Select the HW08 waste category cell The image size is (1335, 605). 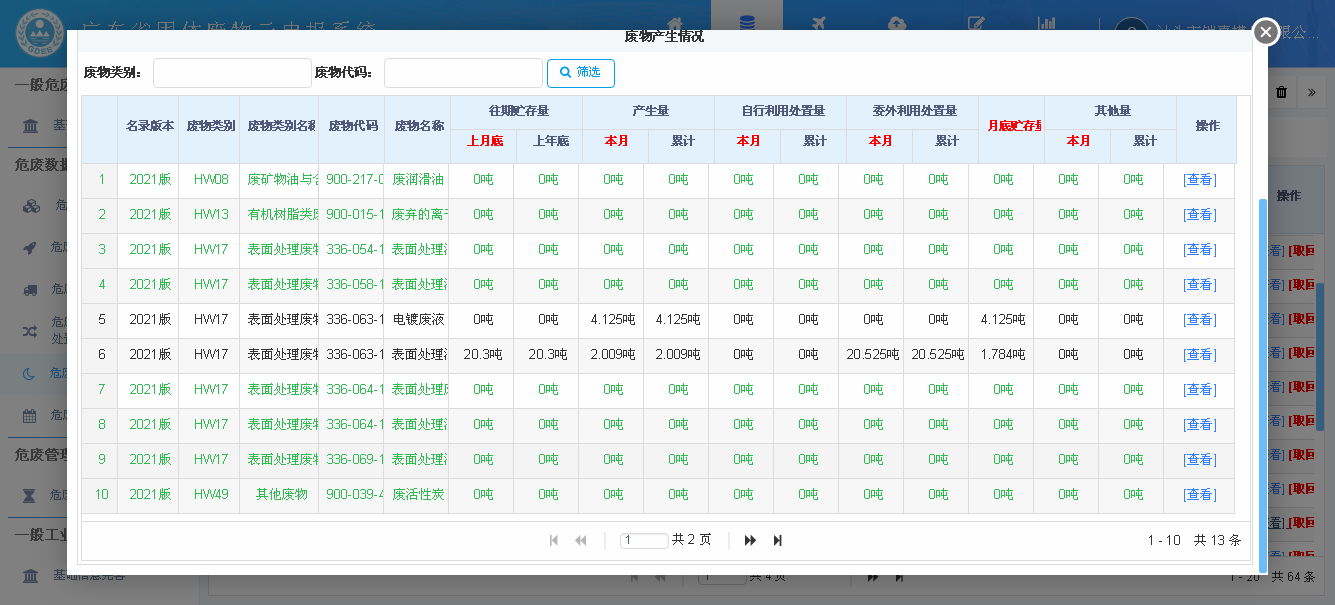(211, 180)
